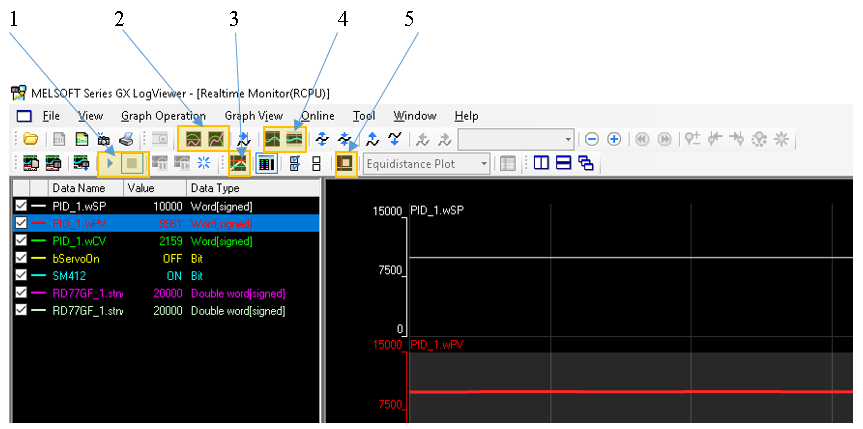Viewport: 863px width, 429px height.
Task: Click the PID_1.wPV graph label
Action: pos(437,345)
